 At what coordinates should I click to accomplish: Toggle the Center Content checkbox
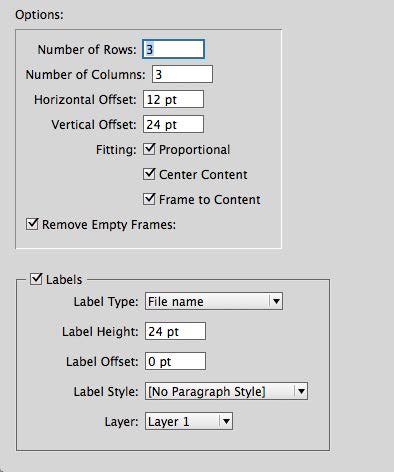[149, 174]
